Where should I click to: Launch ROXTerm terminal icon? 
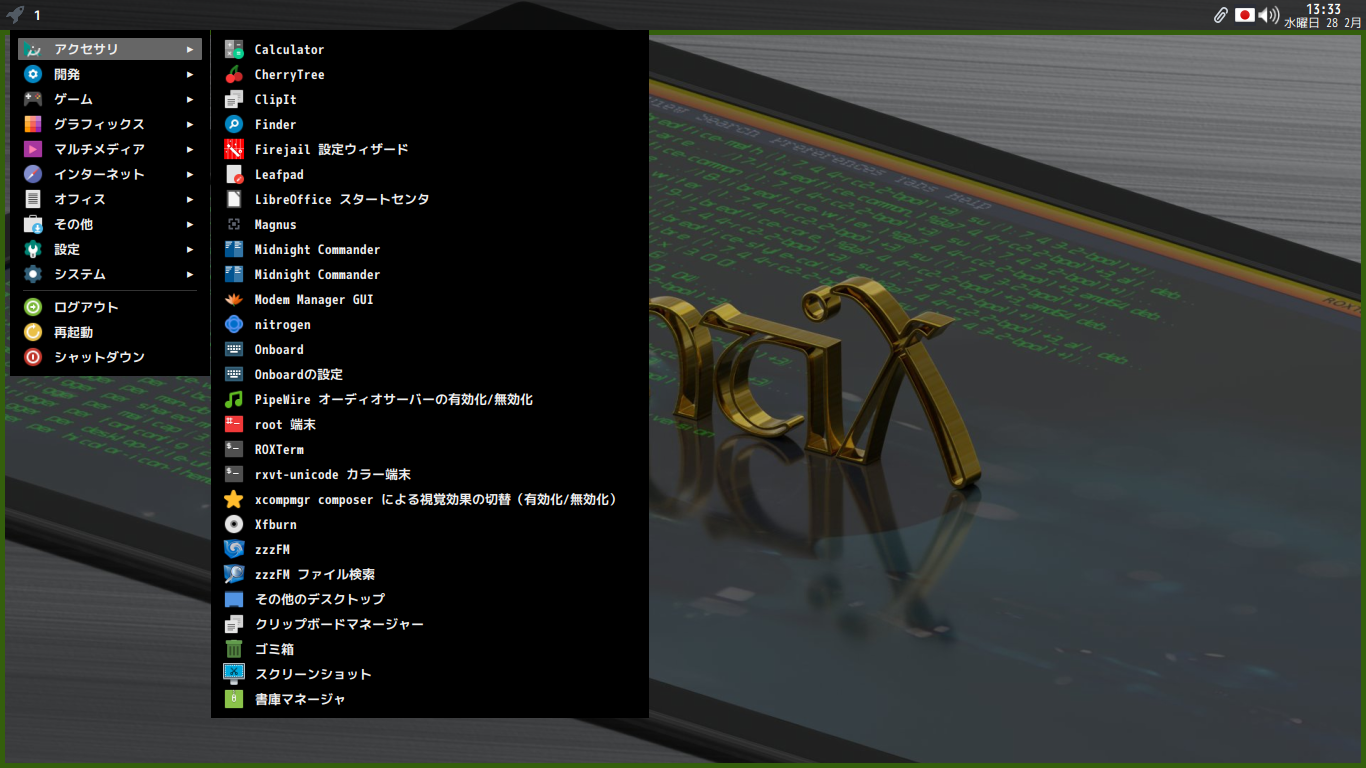coord(234,449)
